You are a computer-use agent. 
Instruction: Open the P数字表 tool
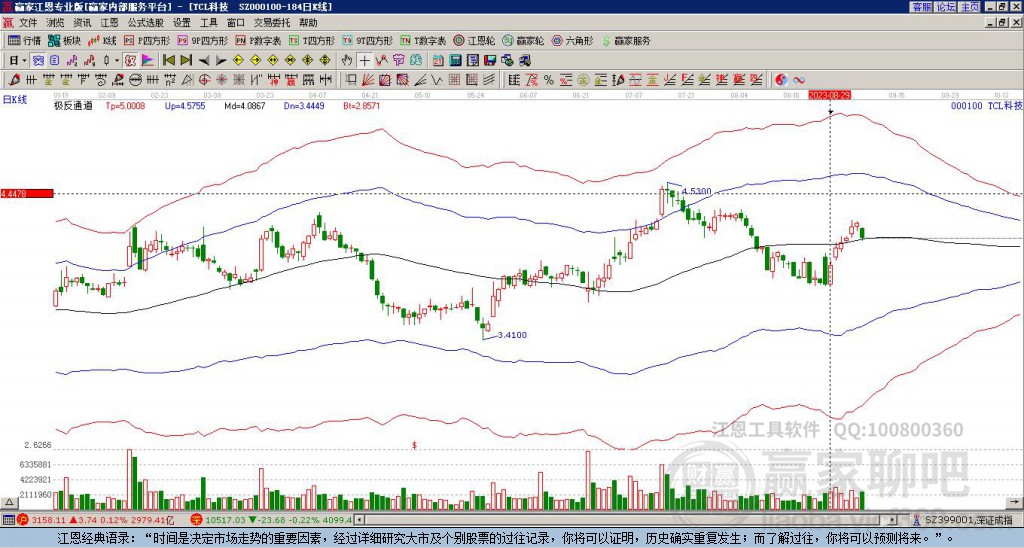259,41
